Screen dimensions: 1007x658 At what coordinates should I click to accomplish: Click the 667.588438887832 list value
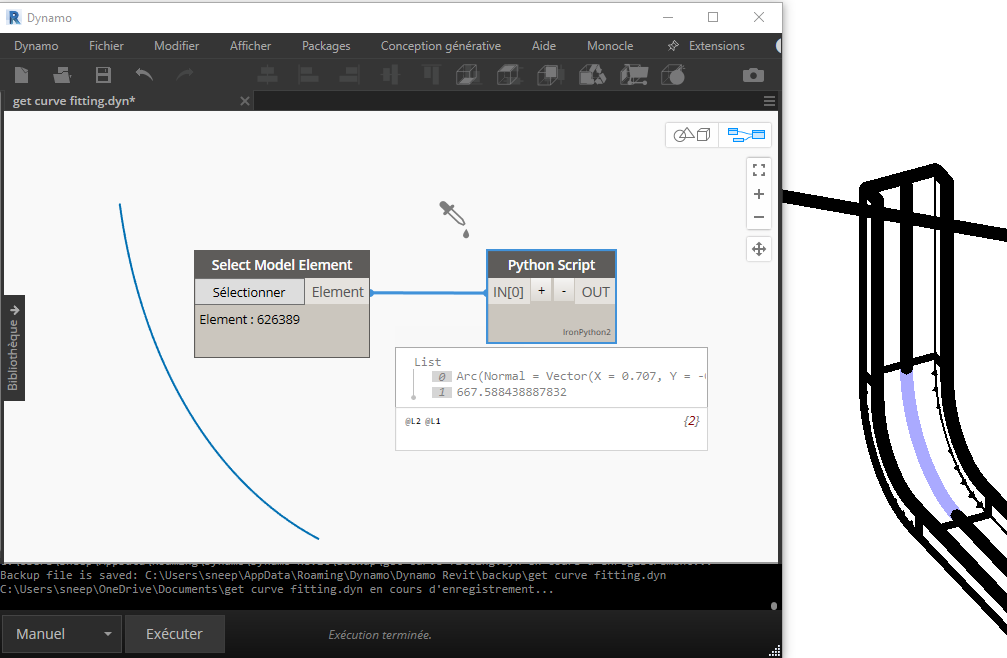[512, 392]
